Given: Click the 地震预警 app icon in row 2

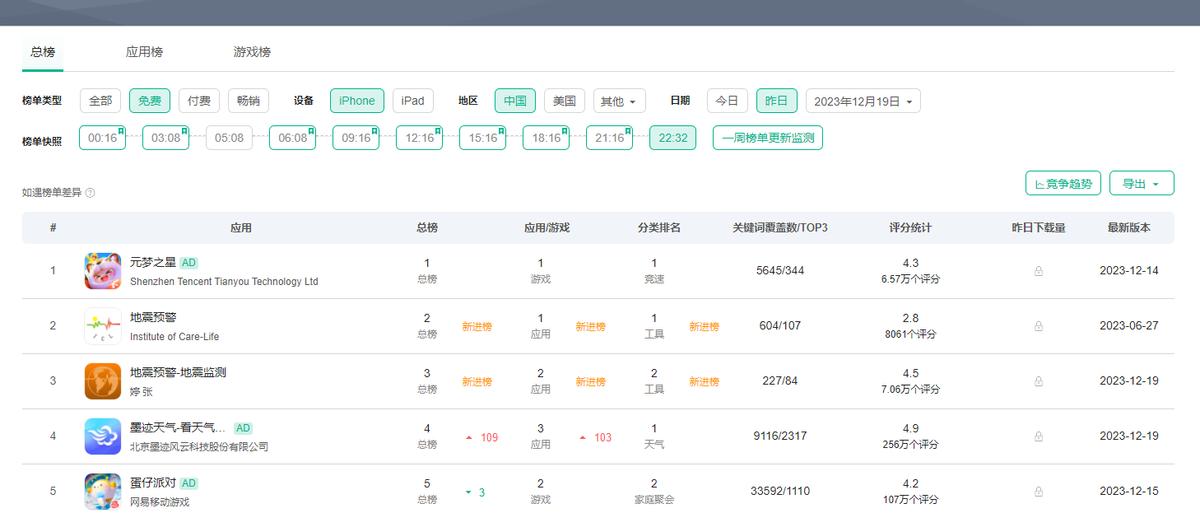Looking at the screenshot, I should pyautogui.click(x=103, y=326).
